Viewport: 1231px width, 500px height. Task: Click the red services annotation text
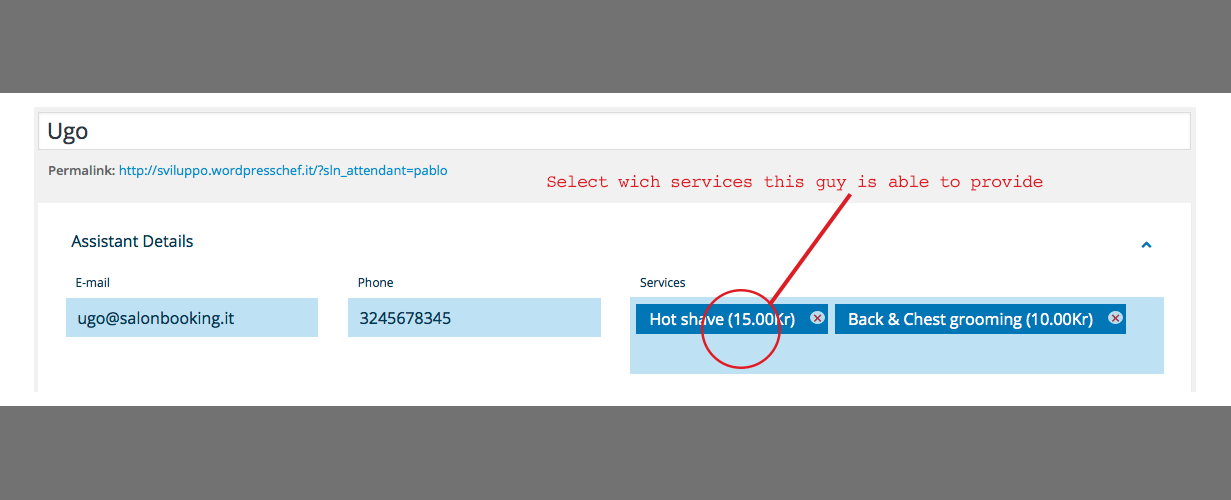(794, 182)
